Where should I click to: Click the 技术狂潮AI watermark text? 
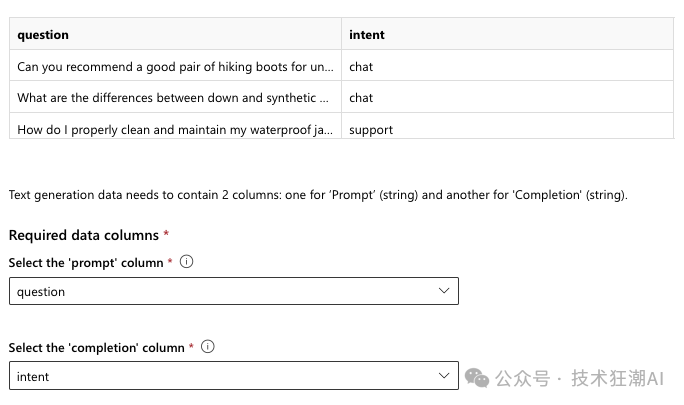(x=618, y=378)
